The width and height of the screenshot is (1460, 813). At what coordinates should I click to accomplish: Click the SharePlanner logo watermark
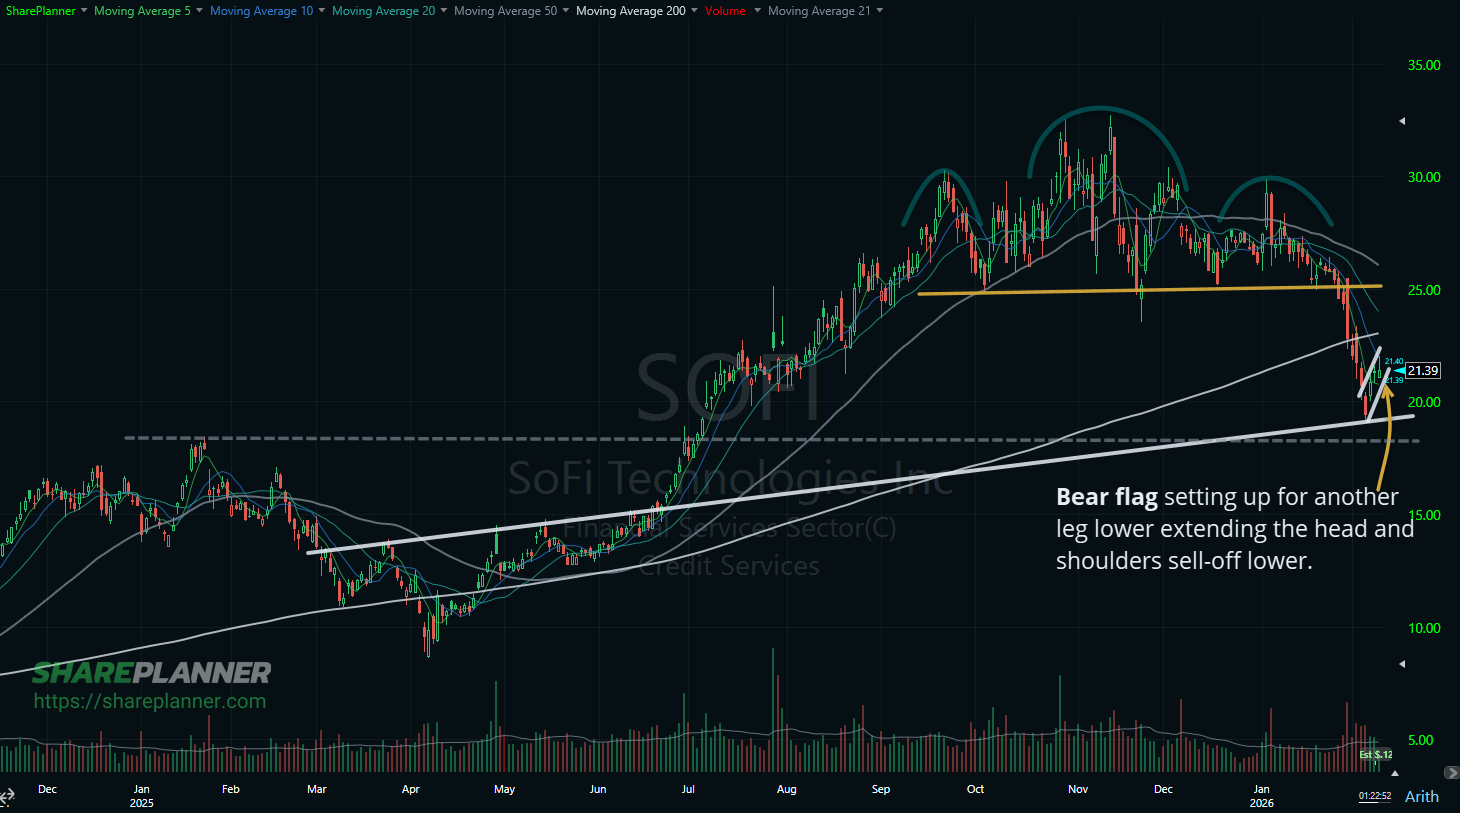click(152, 673)
